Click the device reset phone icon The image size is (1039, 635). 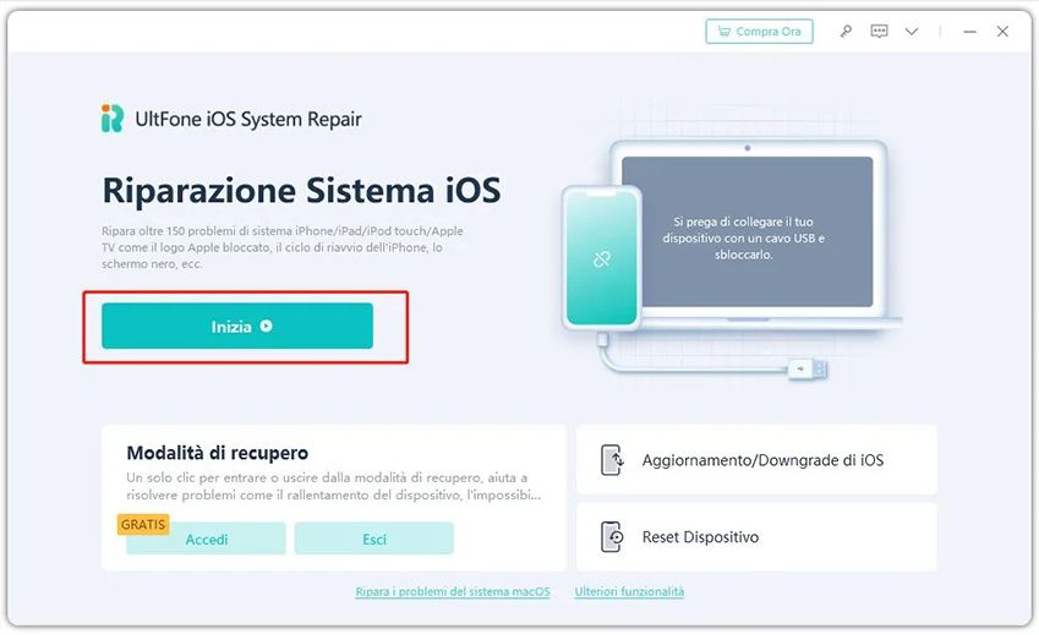click(x=612, y=537)
